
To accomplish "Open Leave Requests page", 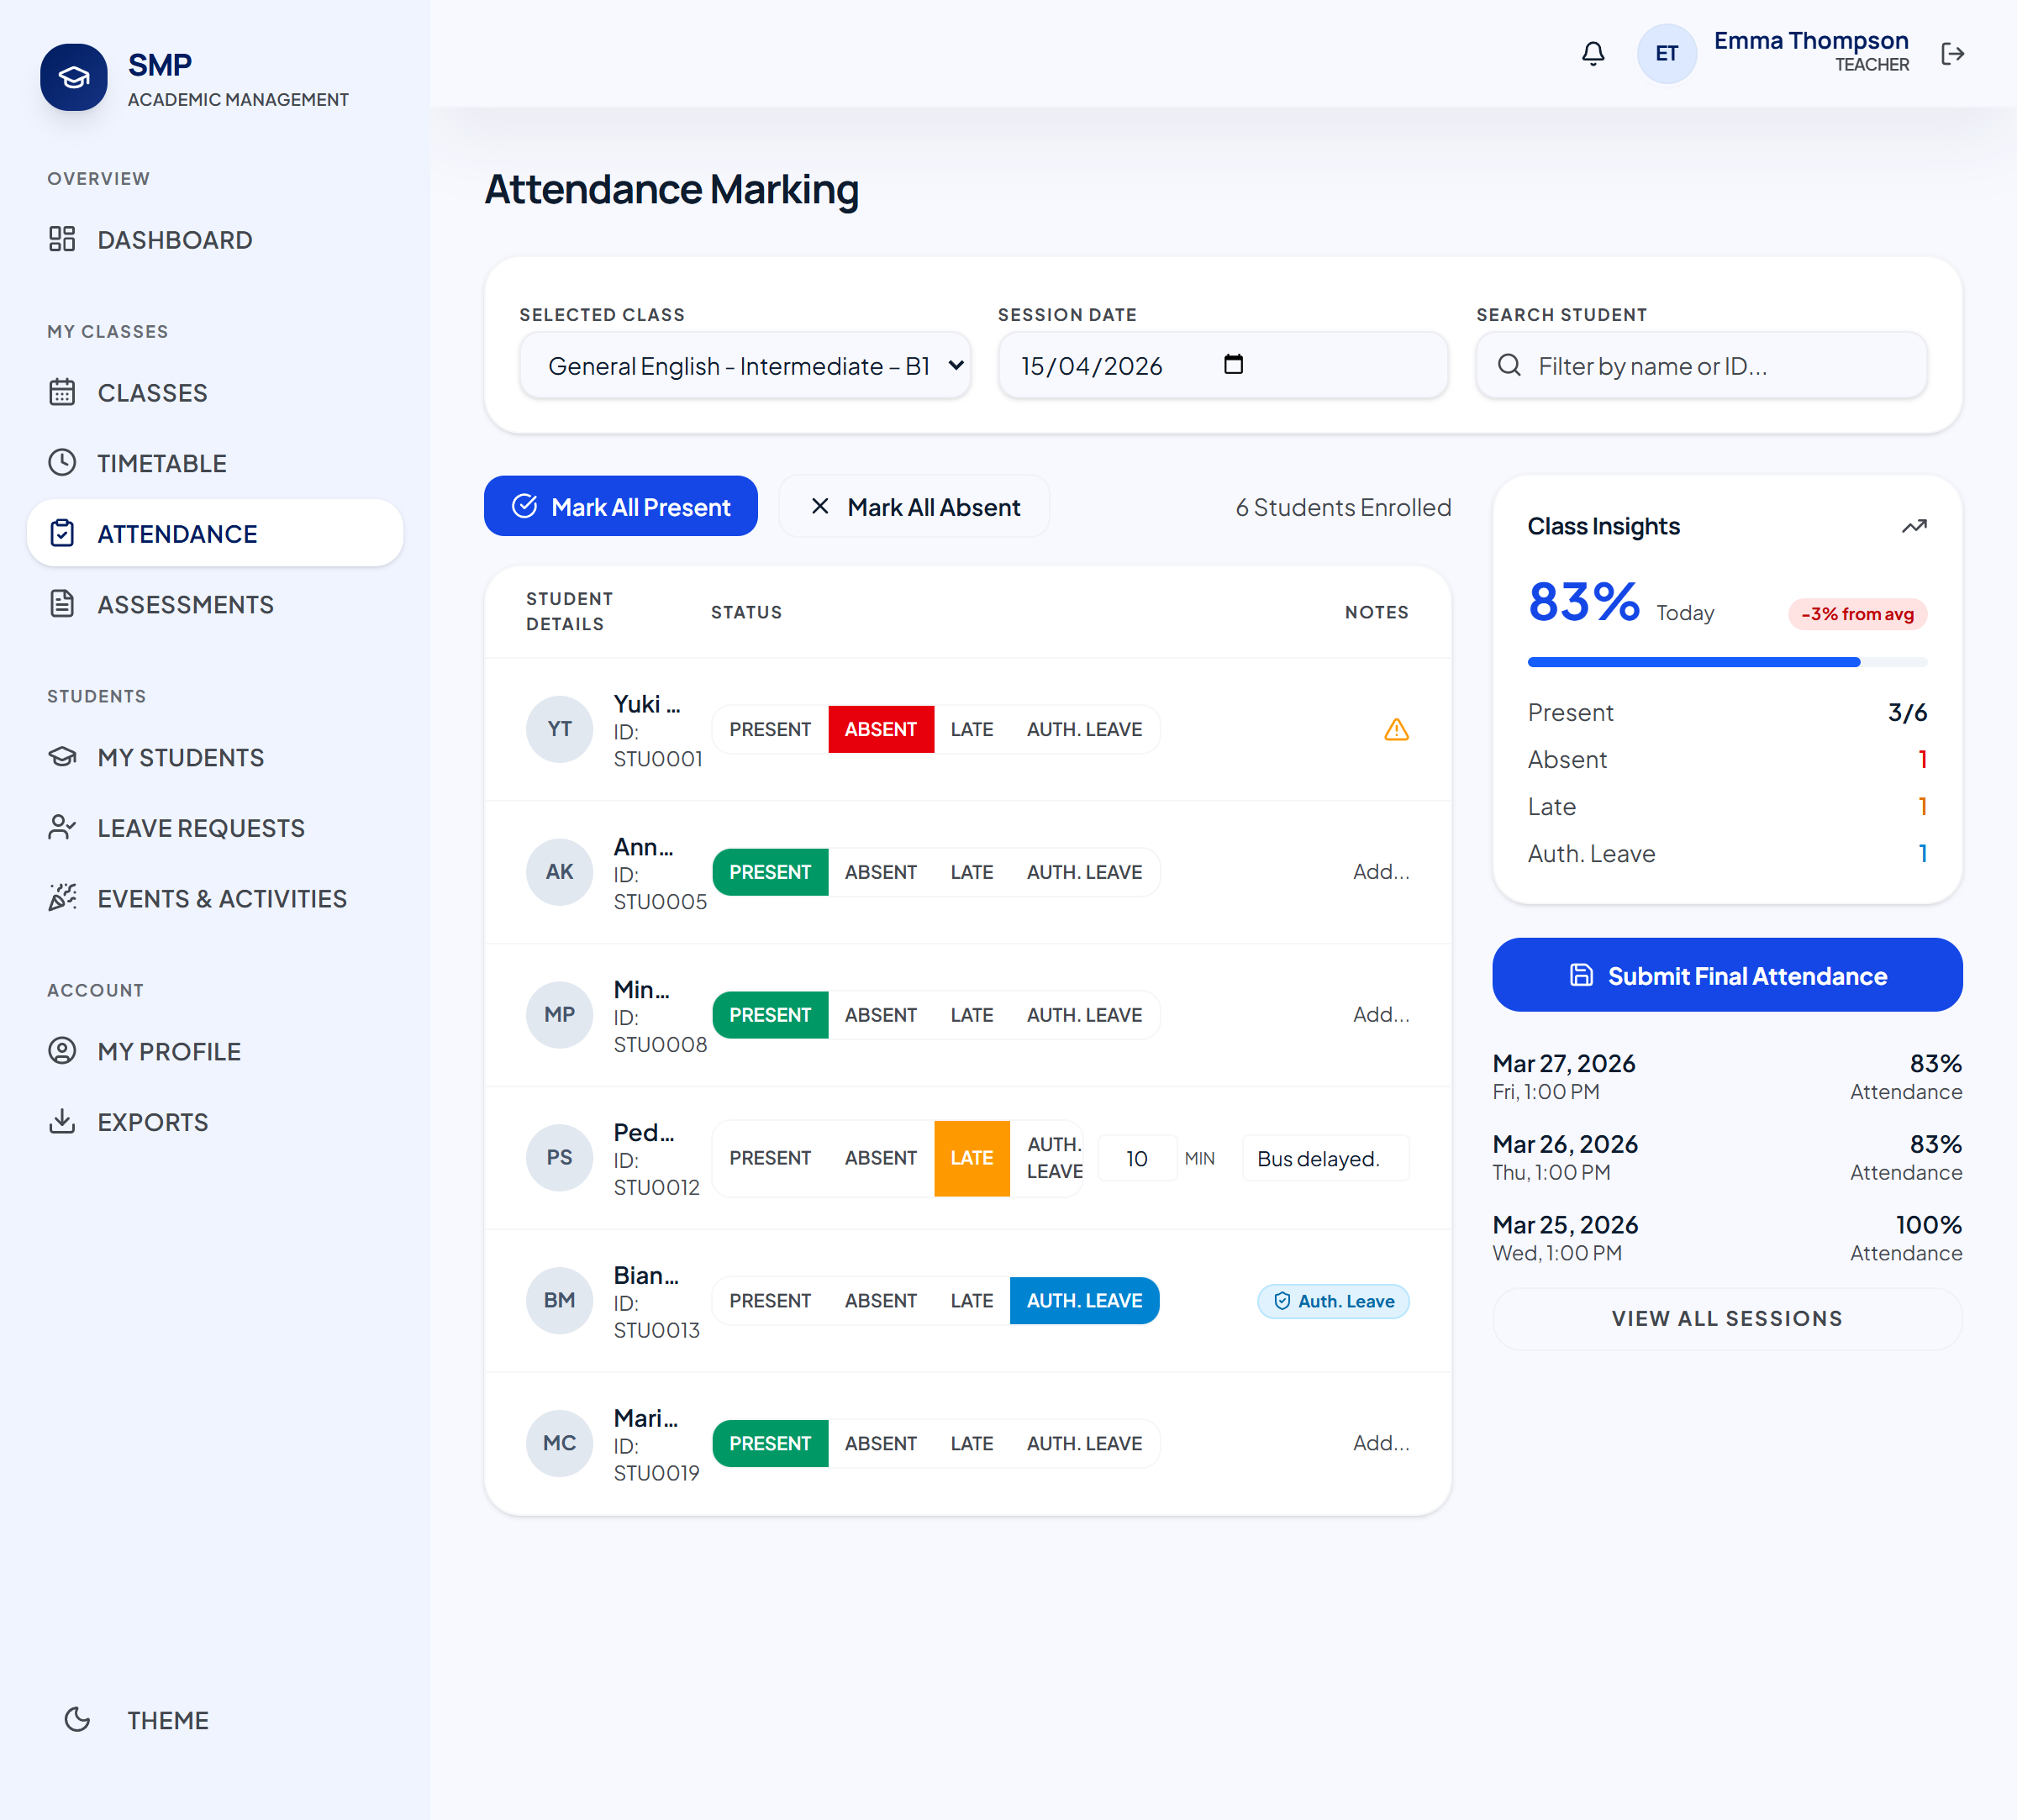I will tap(215, 828).
